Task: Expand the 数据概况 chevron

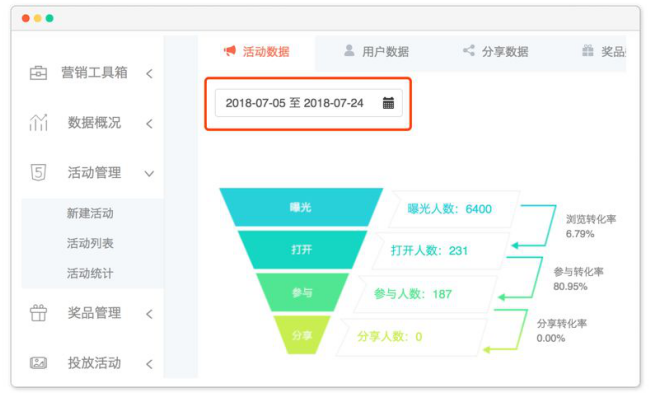Action: pos(149,123)
